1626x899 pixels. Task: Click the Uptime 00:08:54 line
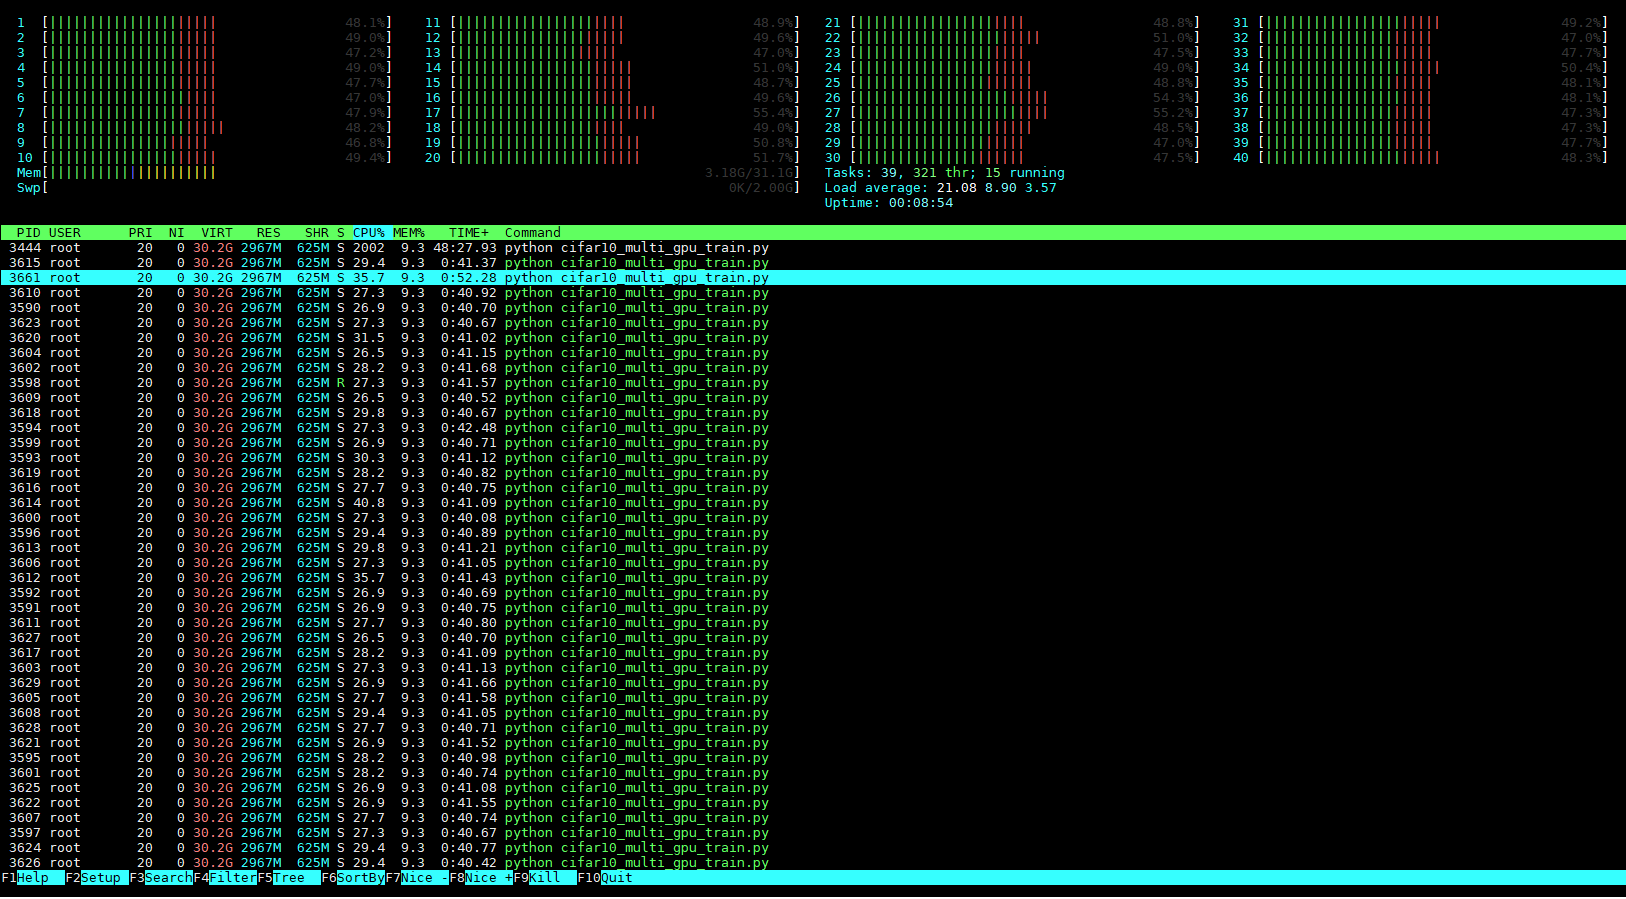pos(889,203)
